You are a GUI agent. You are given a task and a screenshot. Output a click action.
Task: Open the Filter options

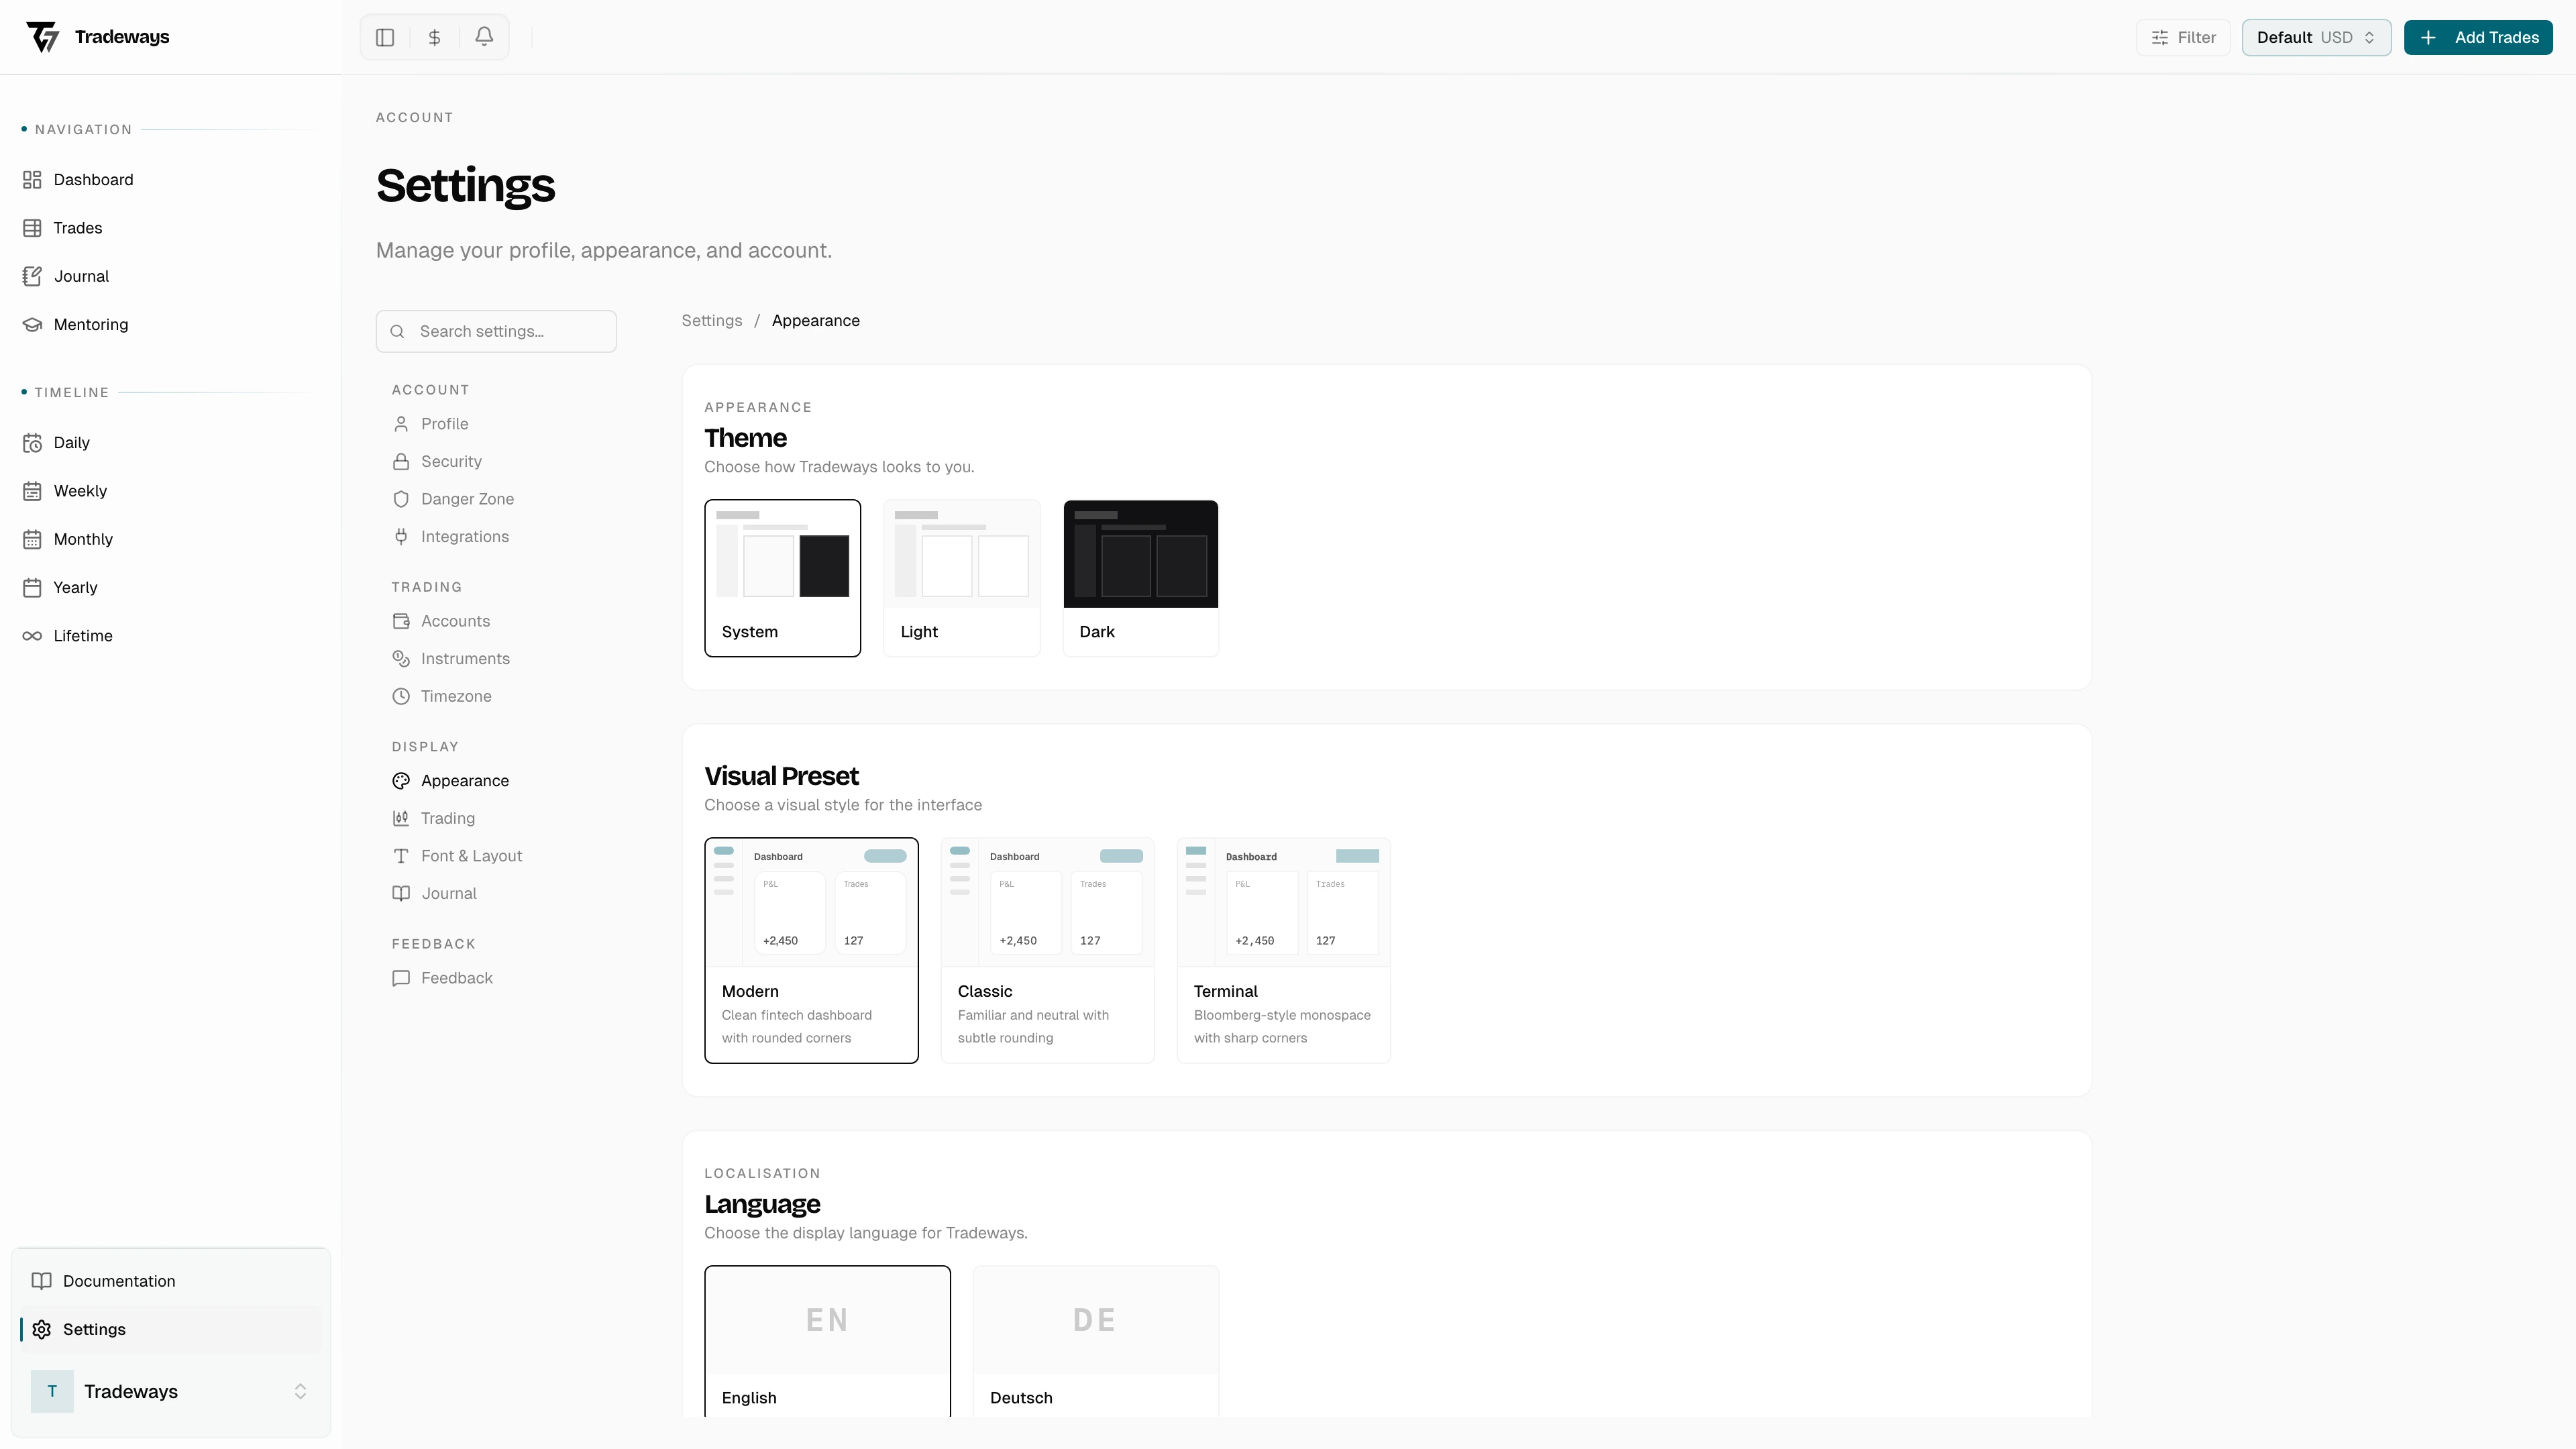(2183, 37)
